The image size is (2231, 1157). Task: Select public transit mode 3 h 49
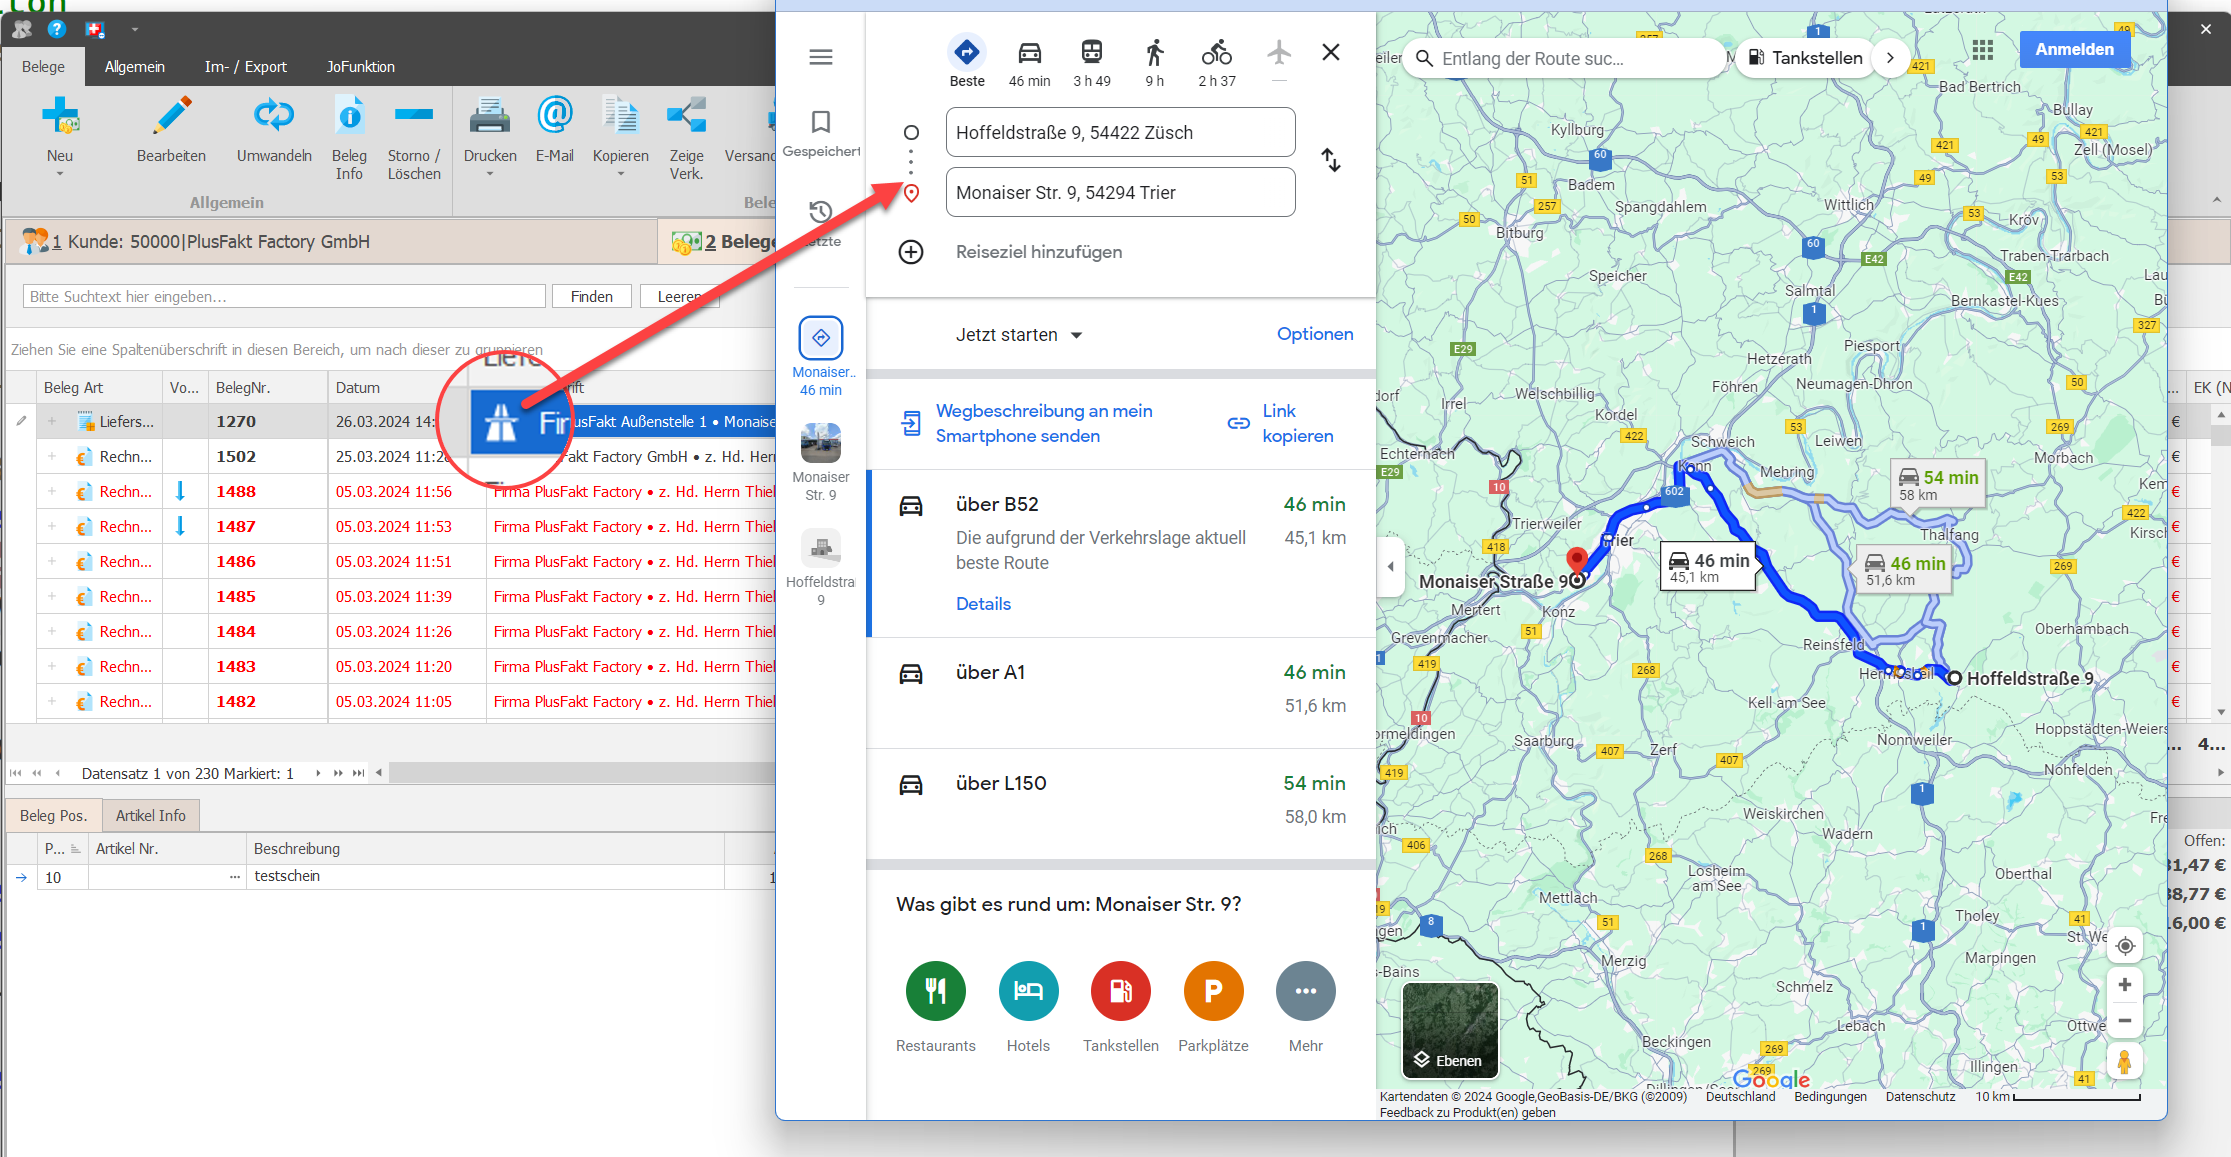(1092, 52)
